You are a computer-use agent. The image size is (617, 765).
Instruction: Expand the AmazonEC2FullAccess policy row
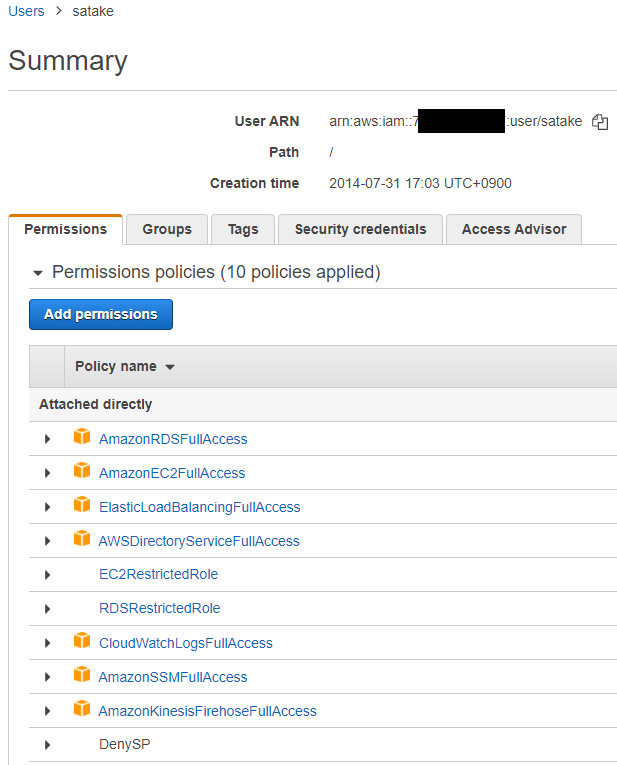click(47, 473)
